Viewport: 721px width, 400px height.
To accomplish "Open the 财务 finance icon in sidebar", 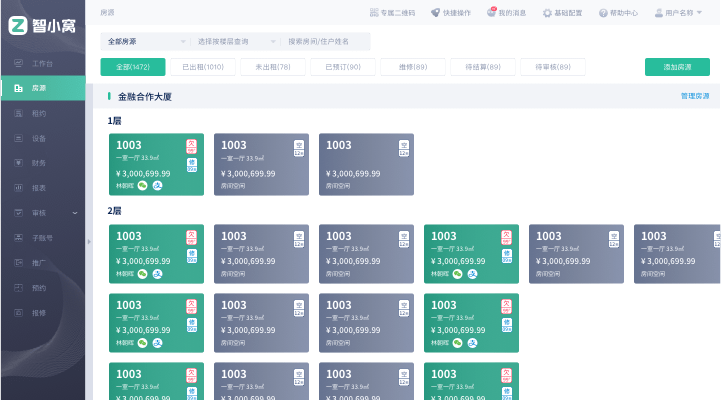I will pos(18,163).
